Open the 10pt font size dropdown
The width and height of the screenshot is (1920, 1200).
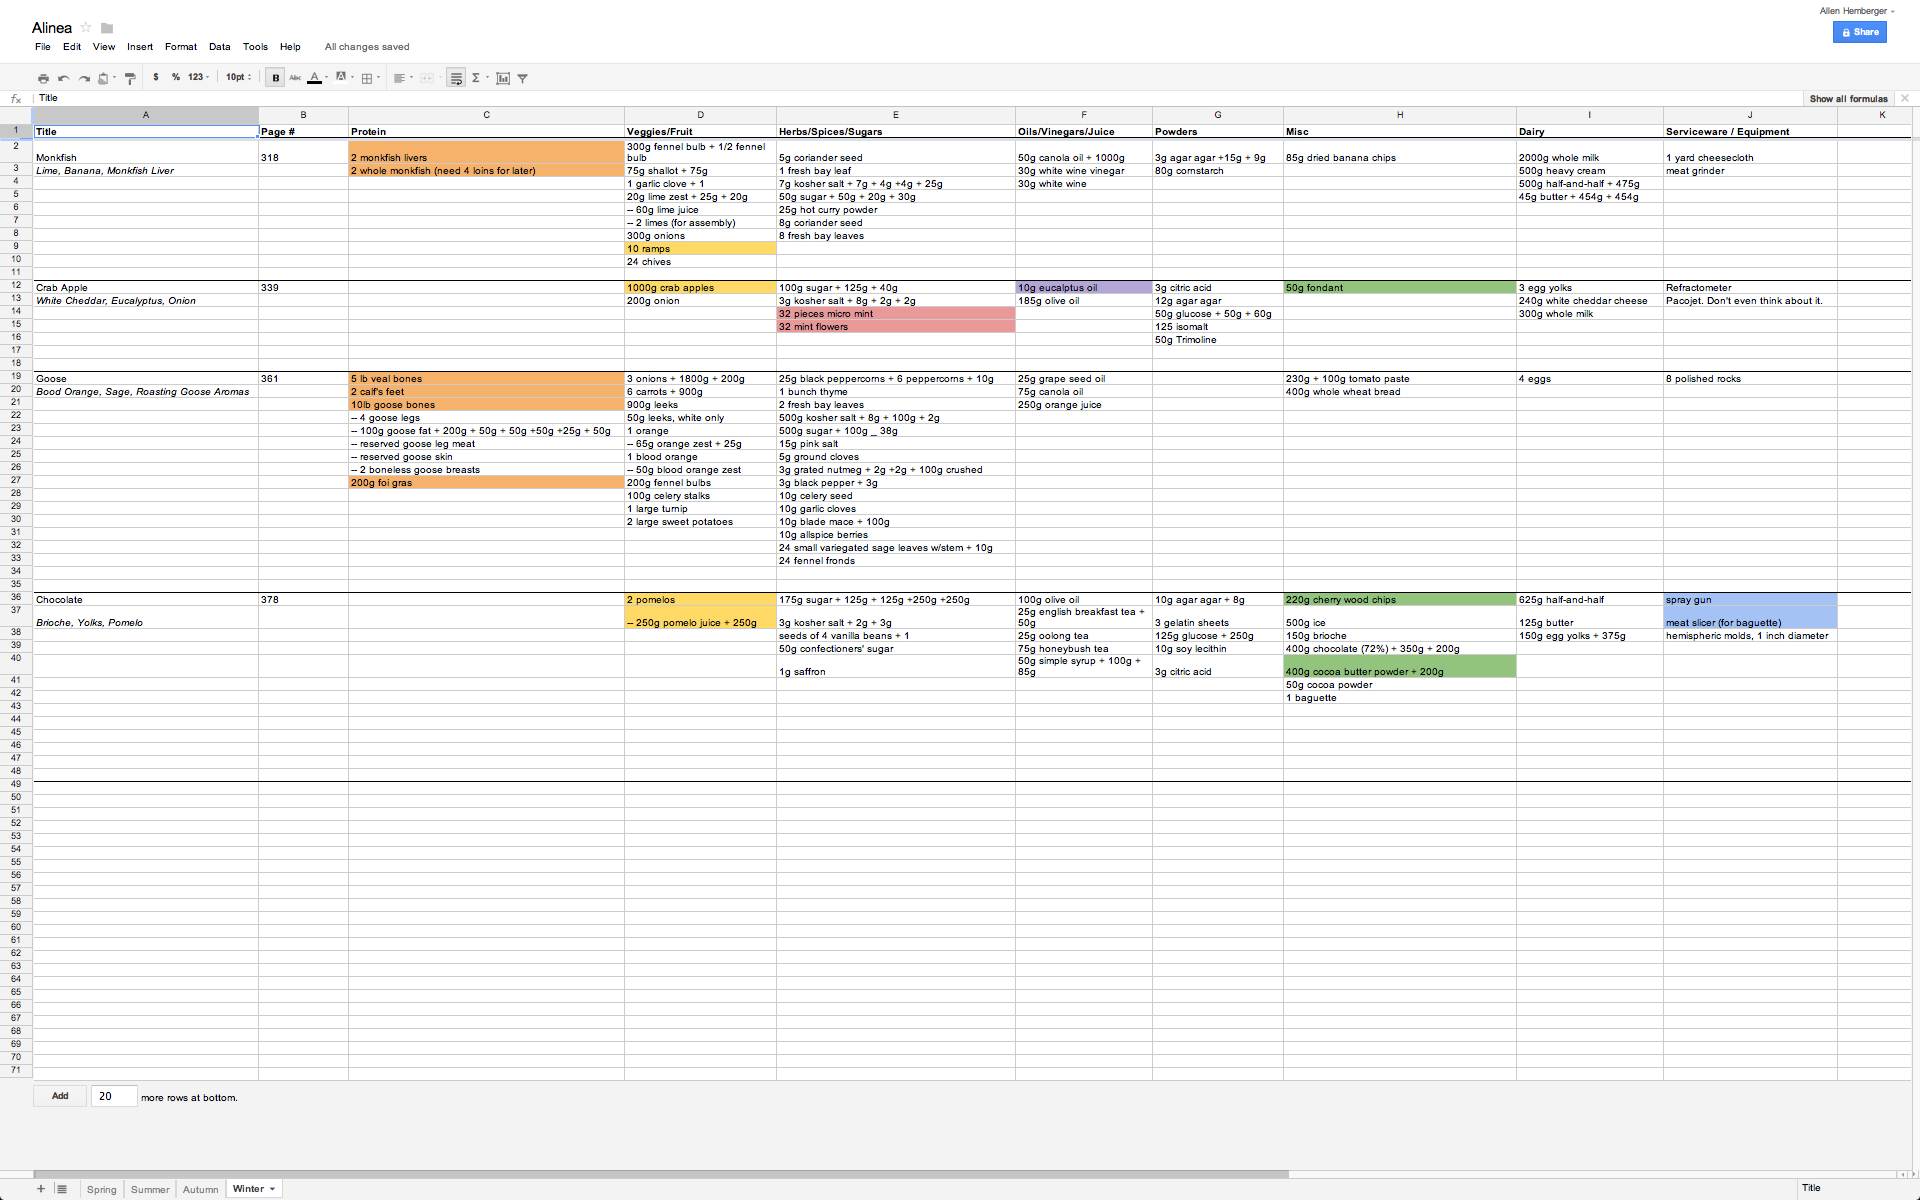(238, 77)
